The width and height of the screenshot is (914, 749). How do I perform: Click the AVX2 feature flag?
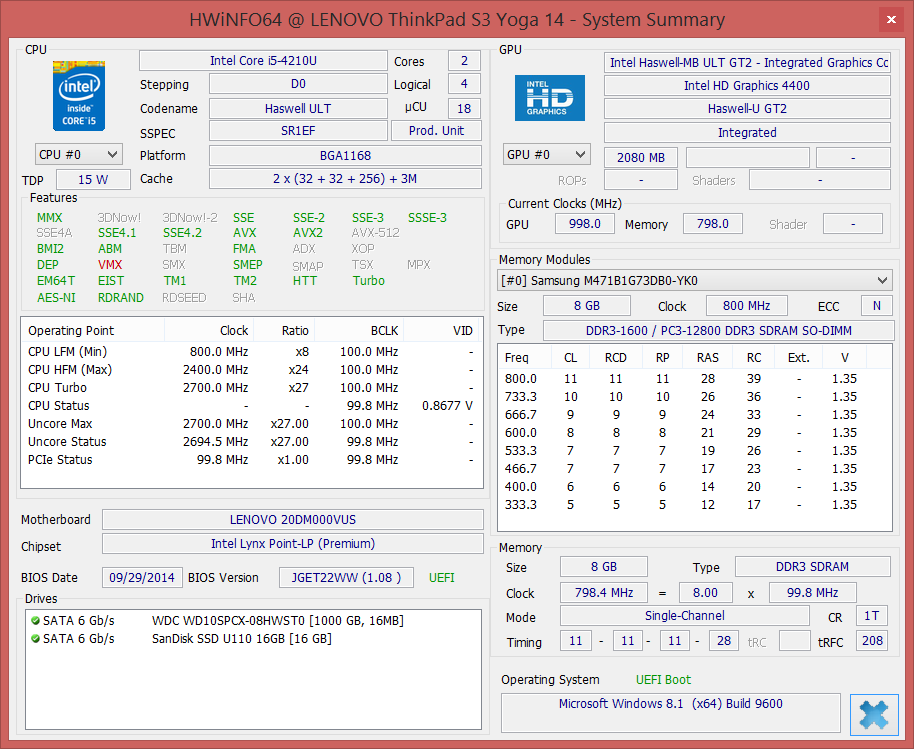point(308,233)
